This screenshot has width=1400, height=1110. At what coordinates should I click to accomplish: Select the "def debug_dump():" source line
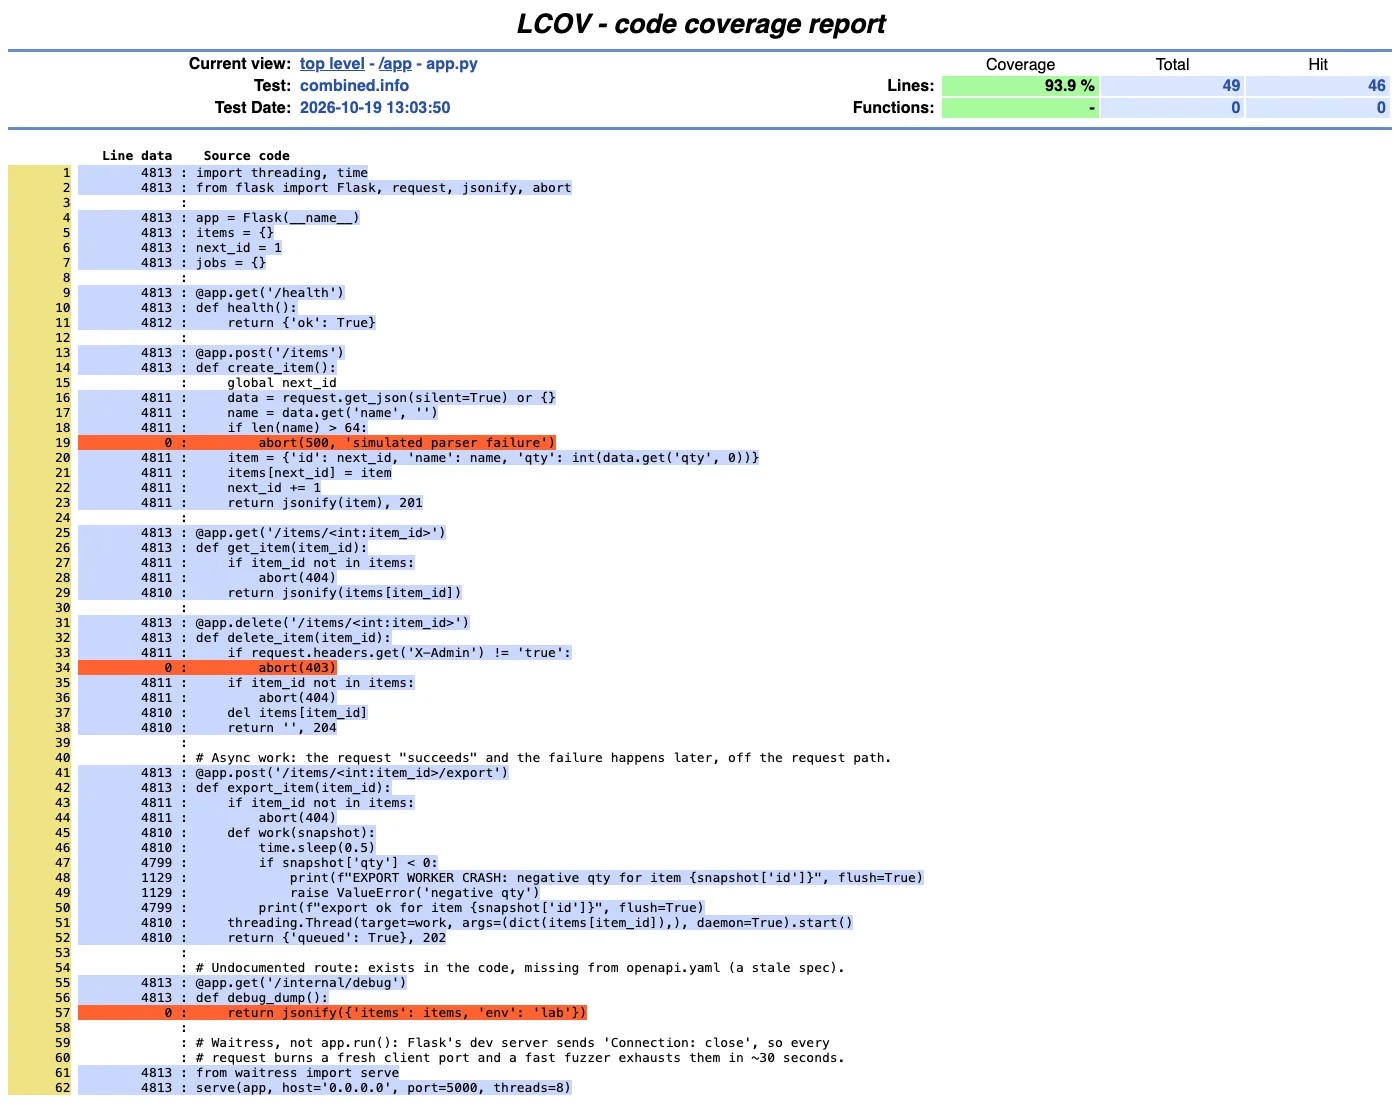point(262,998)
